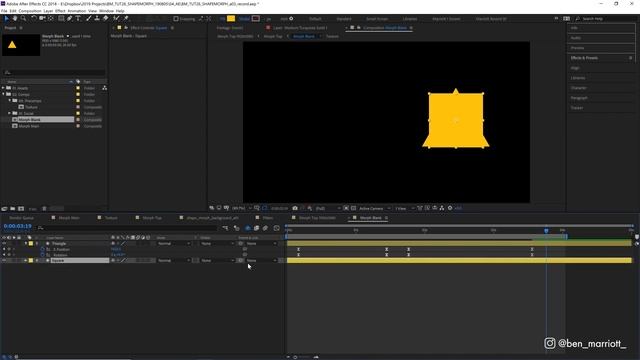Expand the Square layer twirl arrow

point(26,260)
